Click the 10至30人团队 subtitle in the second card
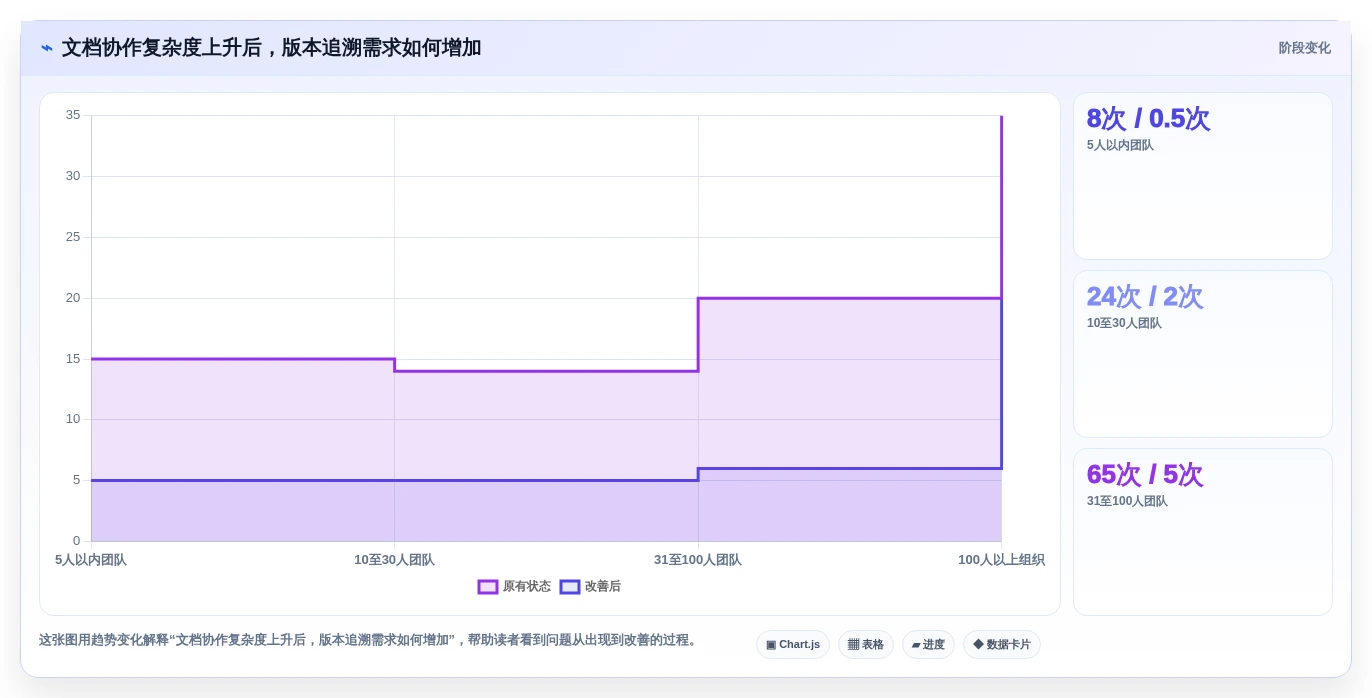The image size is (1372, 698). [x=1124, y=323]
